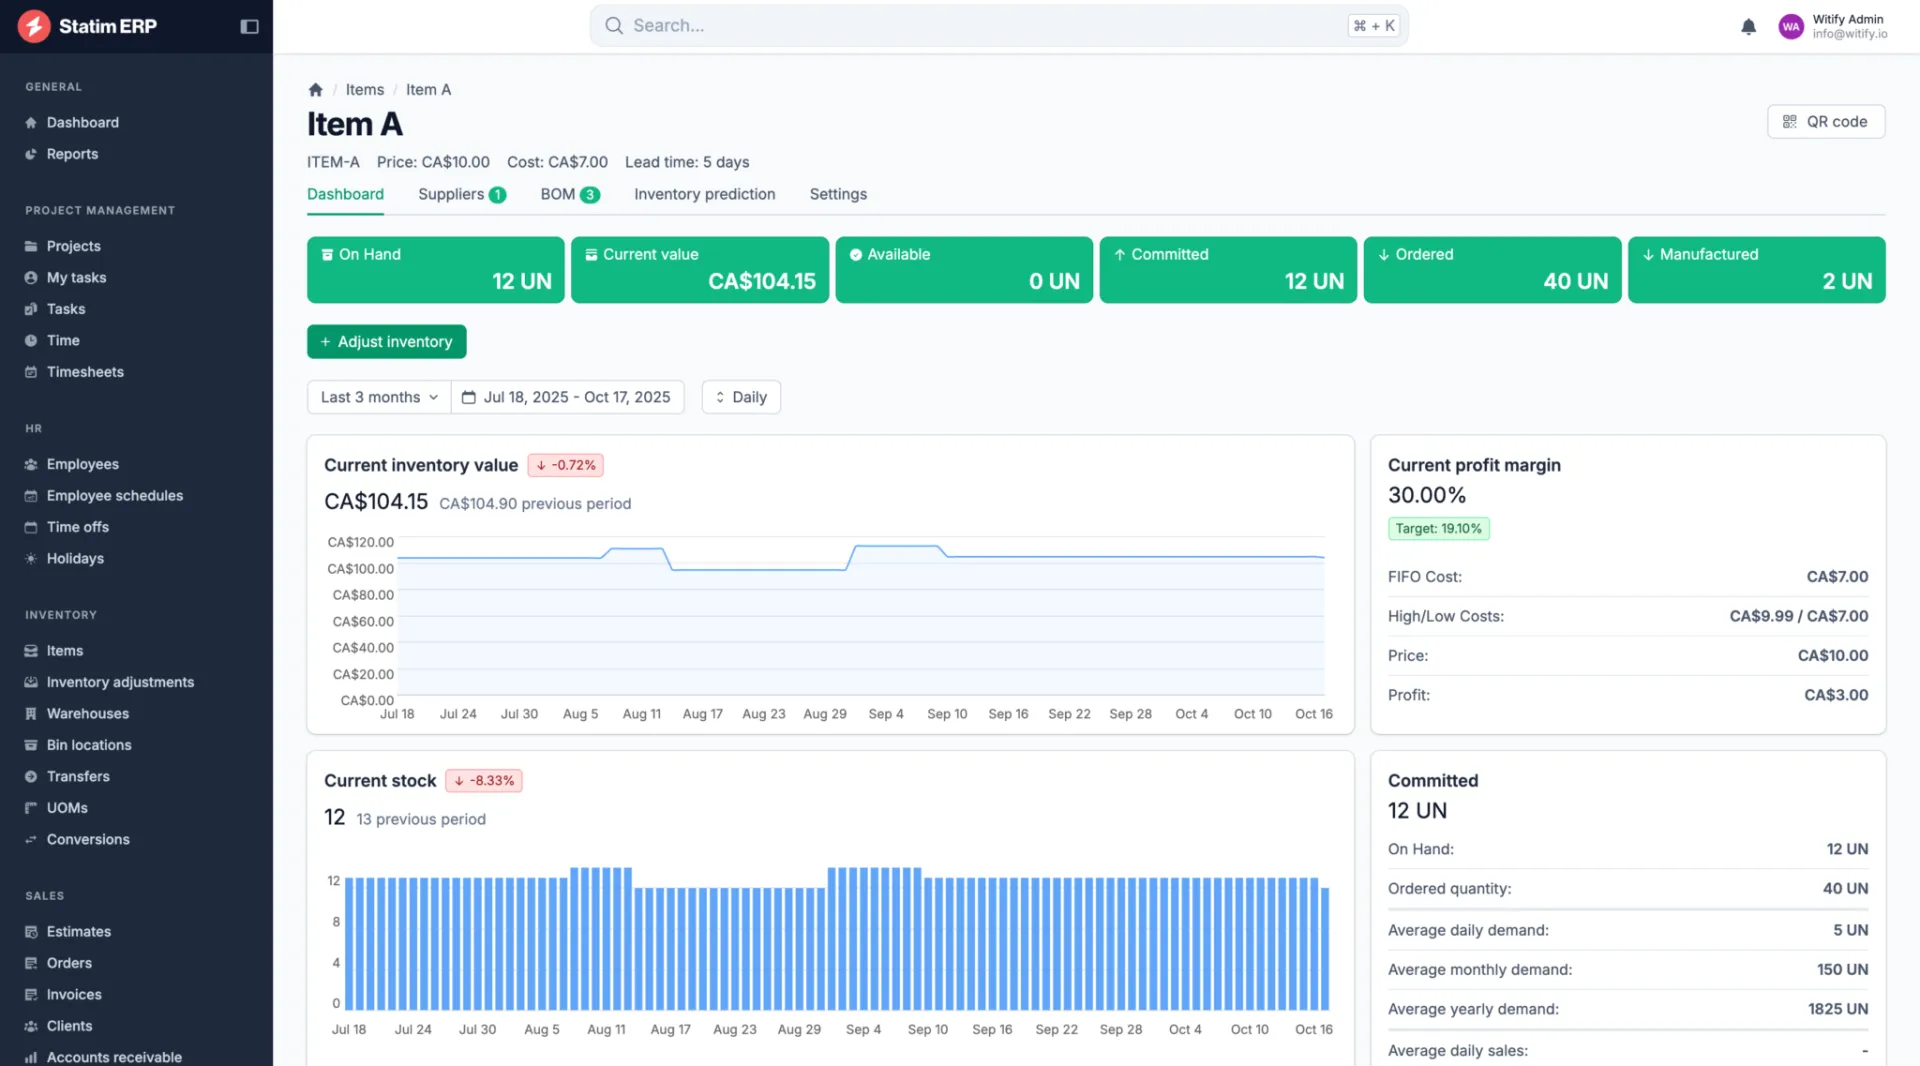The width and height of the screenshot is (1920, 1066).
Task: Click the Tasks icon in sidebar
Action: [x=31, y=309]
